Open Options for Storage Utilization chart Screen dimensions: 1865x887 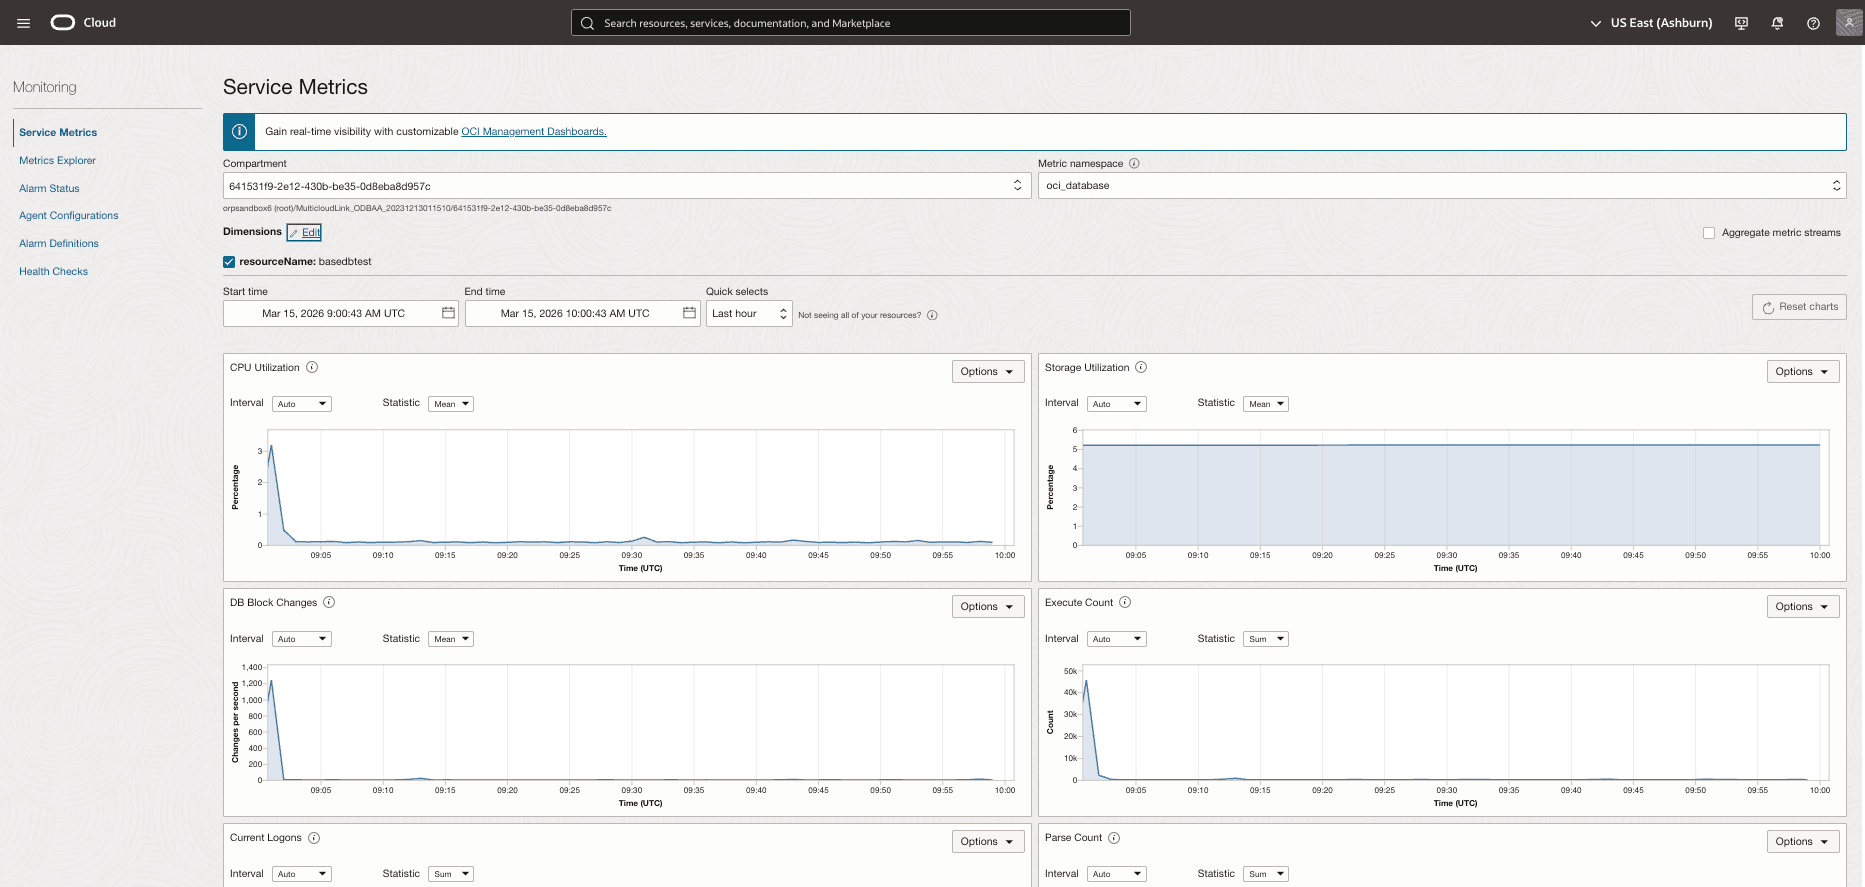tap(1803, 371)
